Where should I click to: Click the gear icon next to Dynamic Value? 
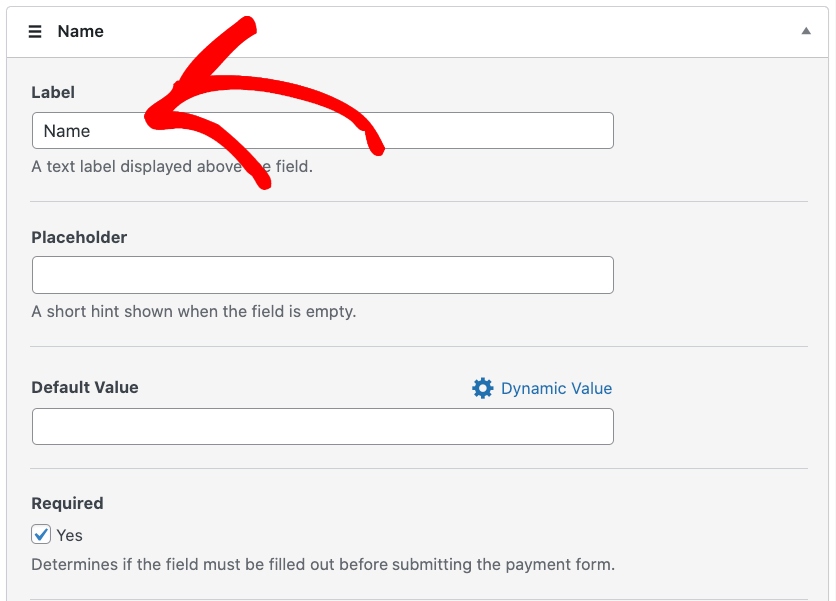pyautogui.click(x=483, y=388)
